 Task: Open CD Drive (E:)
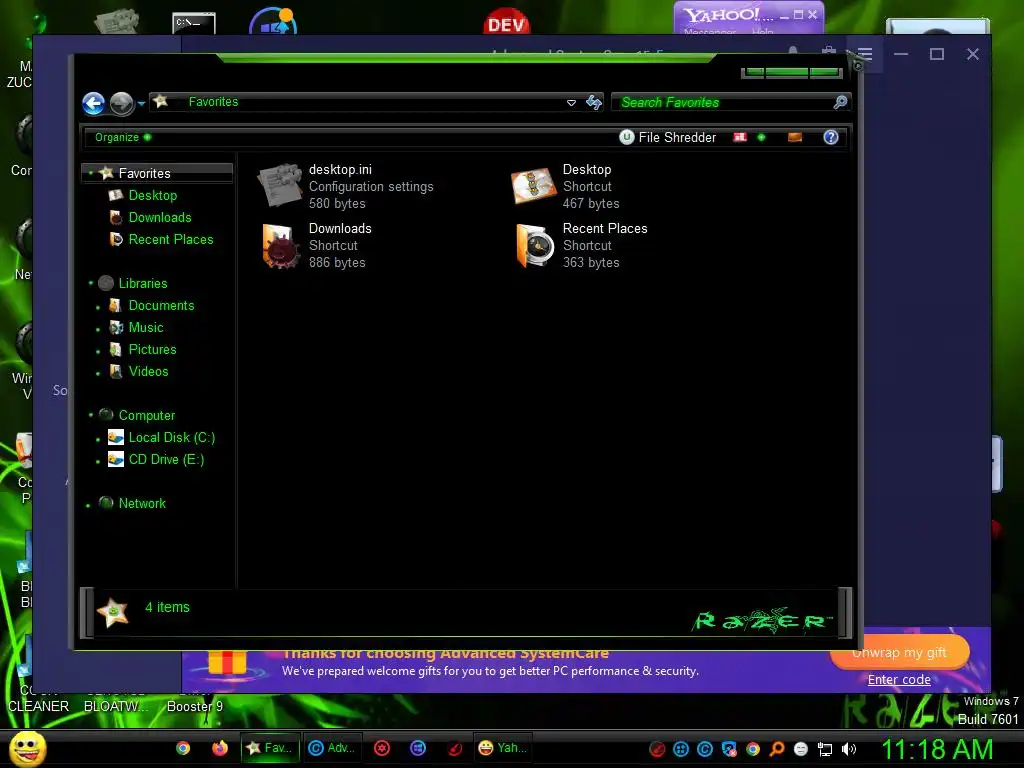[x=167, y=460]
